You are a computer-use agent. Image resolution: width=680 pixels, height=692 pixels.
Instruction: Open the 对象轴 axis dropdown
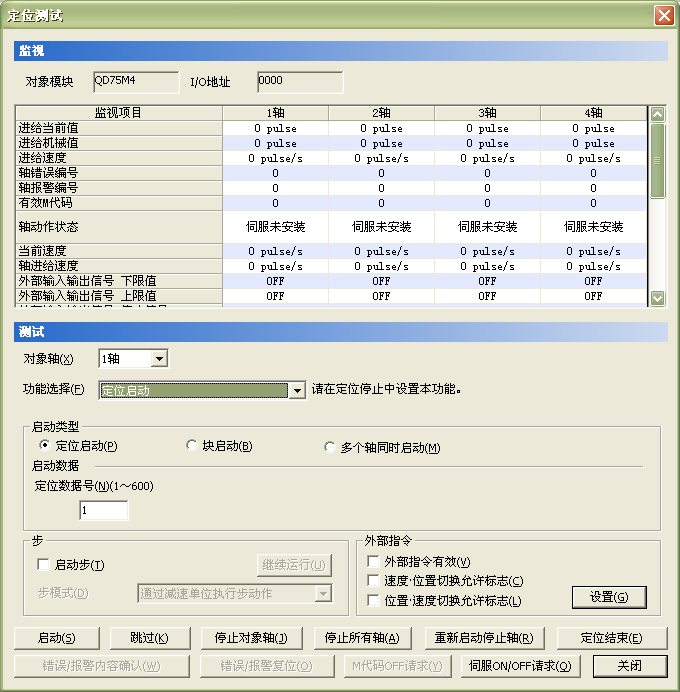coord(159,359)
